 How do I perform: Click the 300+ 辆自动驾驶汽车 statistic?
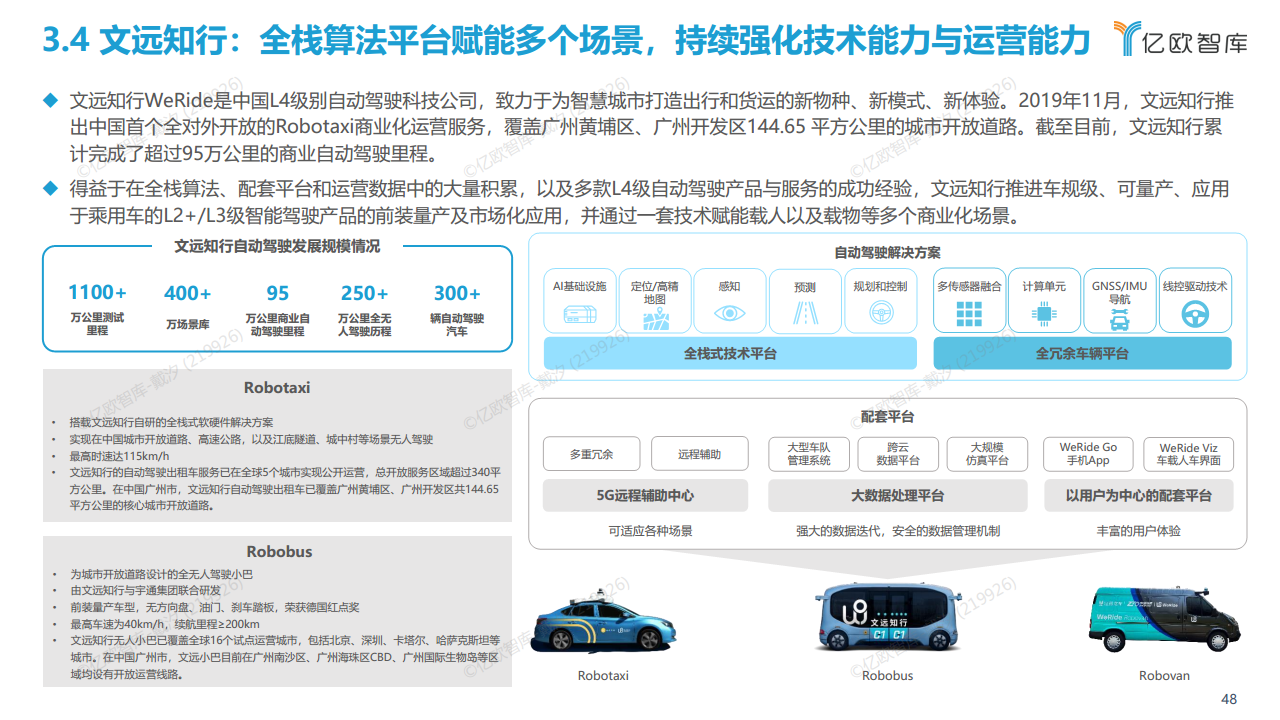pos(457,308)
